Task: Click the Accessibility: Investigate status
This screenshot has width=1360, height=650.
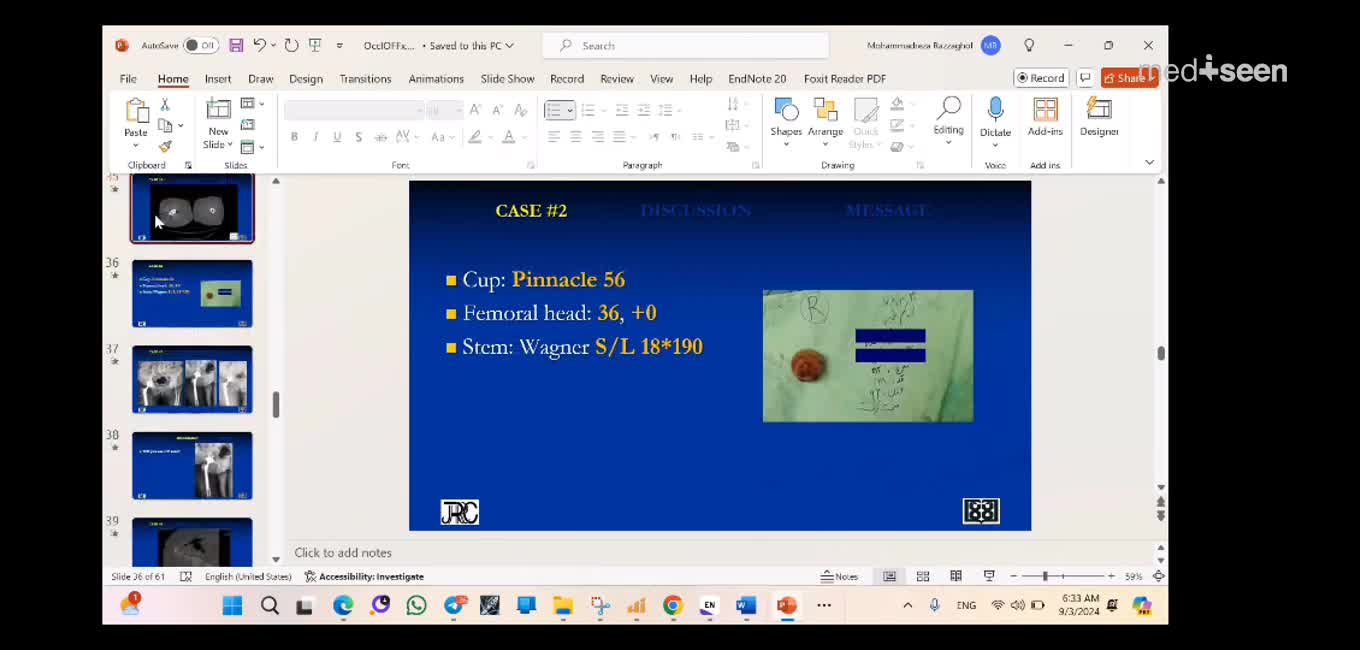Action: click(x=364, y=576)
